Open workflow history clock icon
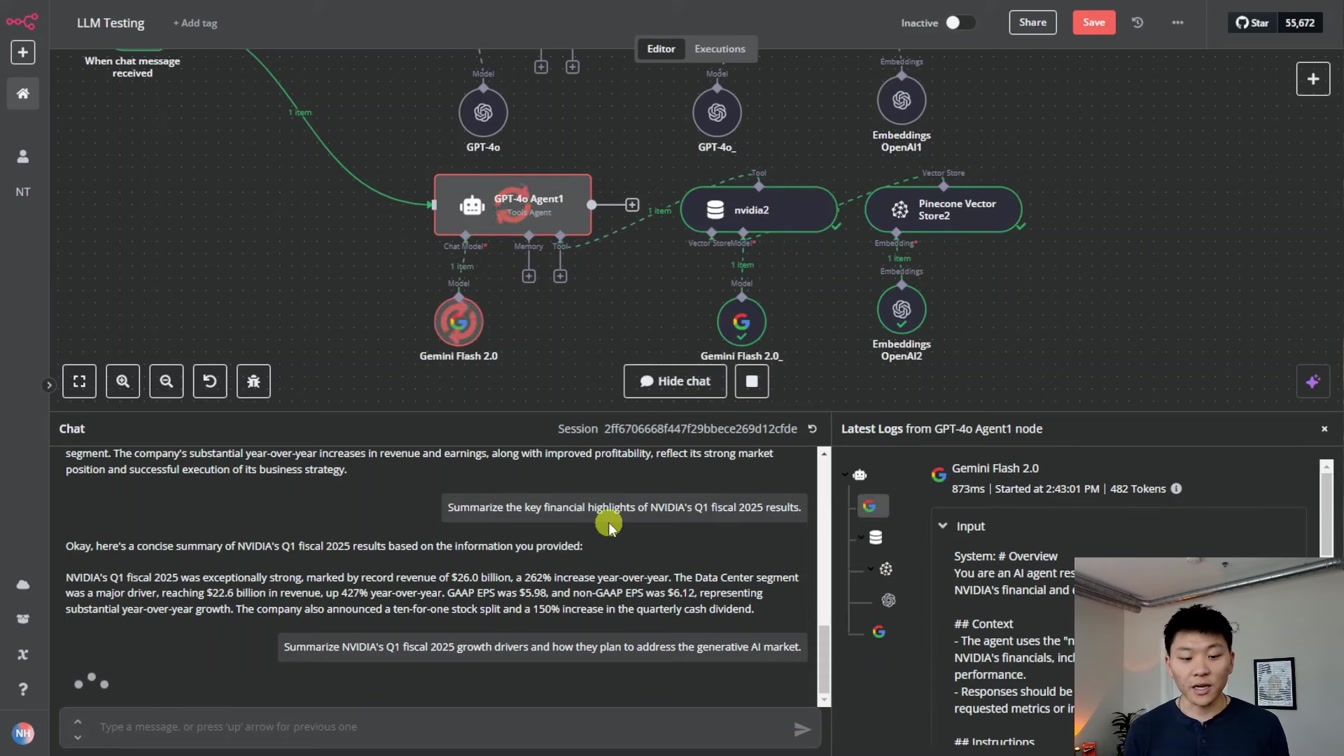1344x756 pixels. click(1137, 22)
